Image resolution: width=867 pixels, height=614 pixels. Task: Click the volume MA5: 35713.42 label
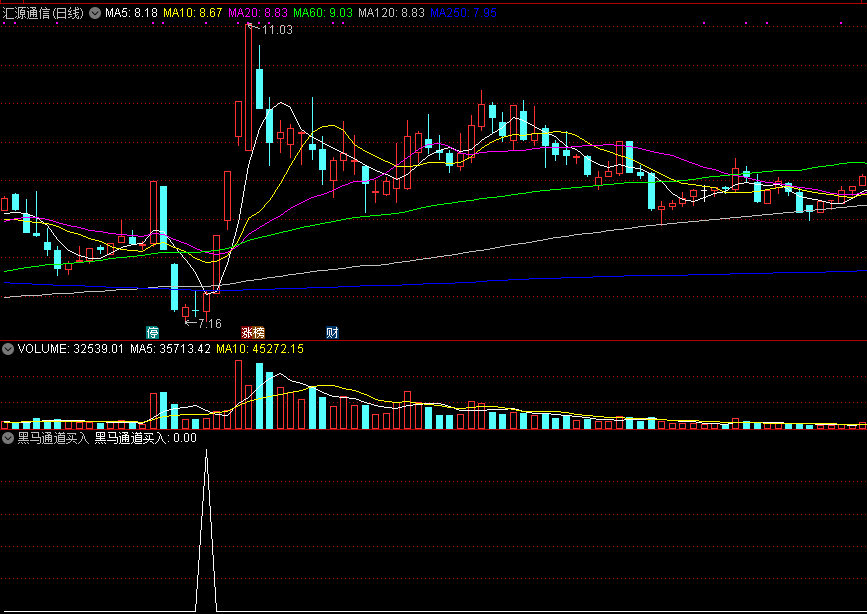170,349
